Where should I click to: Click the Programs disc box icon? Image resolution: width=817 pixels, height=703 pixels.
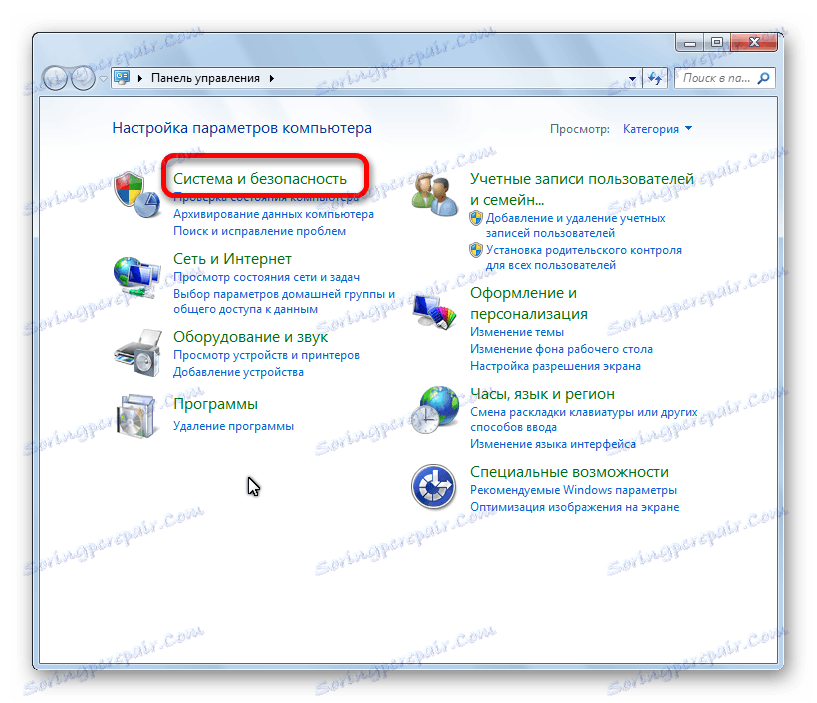(137, 416)
